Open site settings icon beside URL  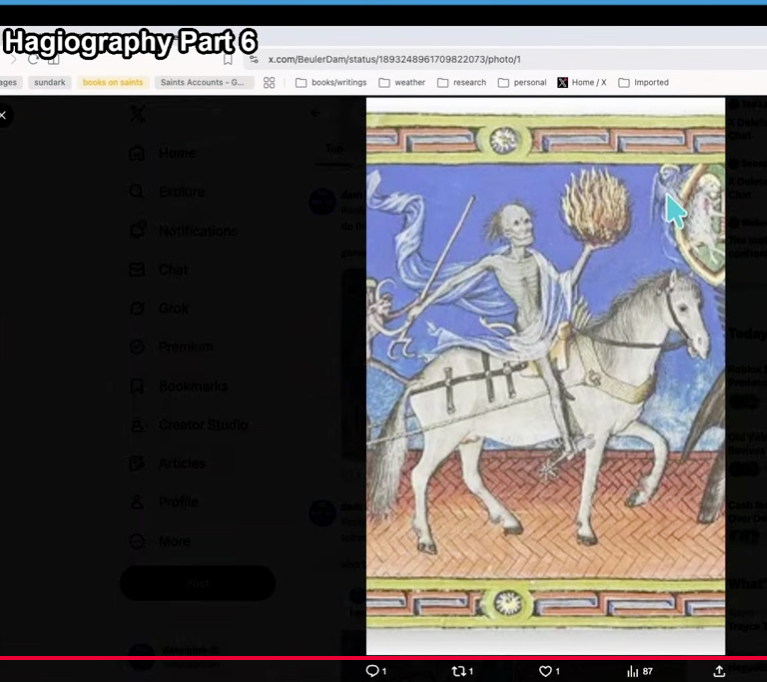pos(254,59)
